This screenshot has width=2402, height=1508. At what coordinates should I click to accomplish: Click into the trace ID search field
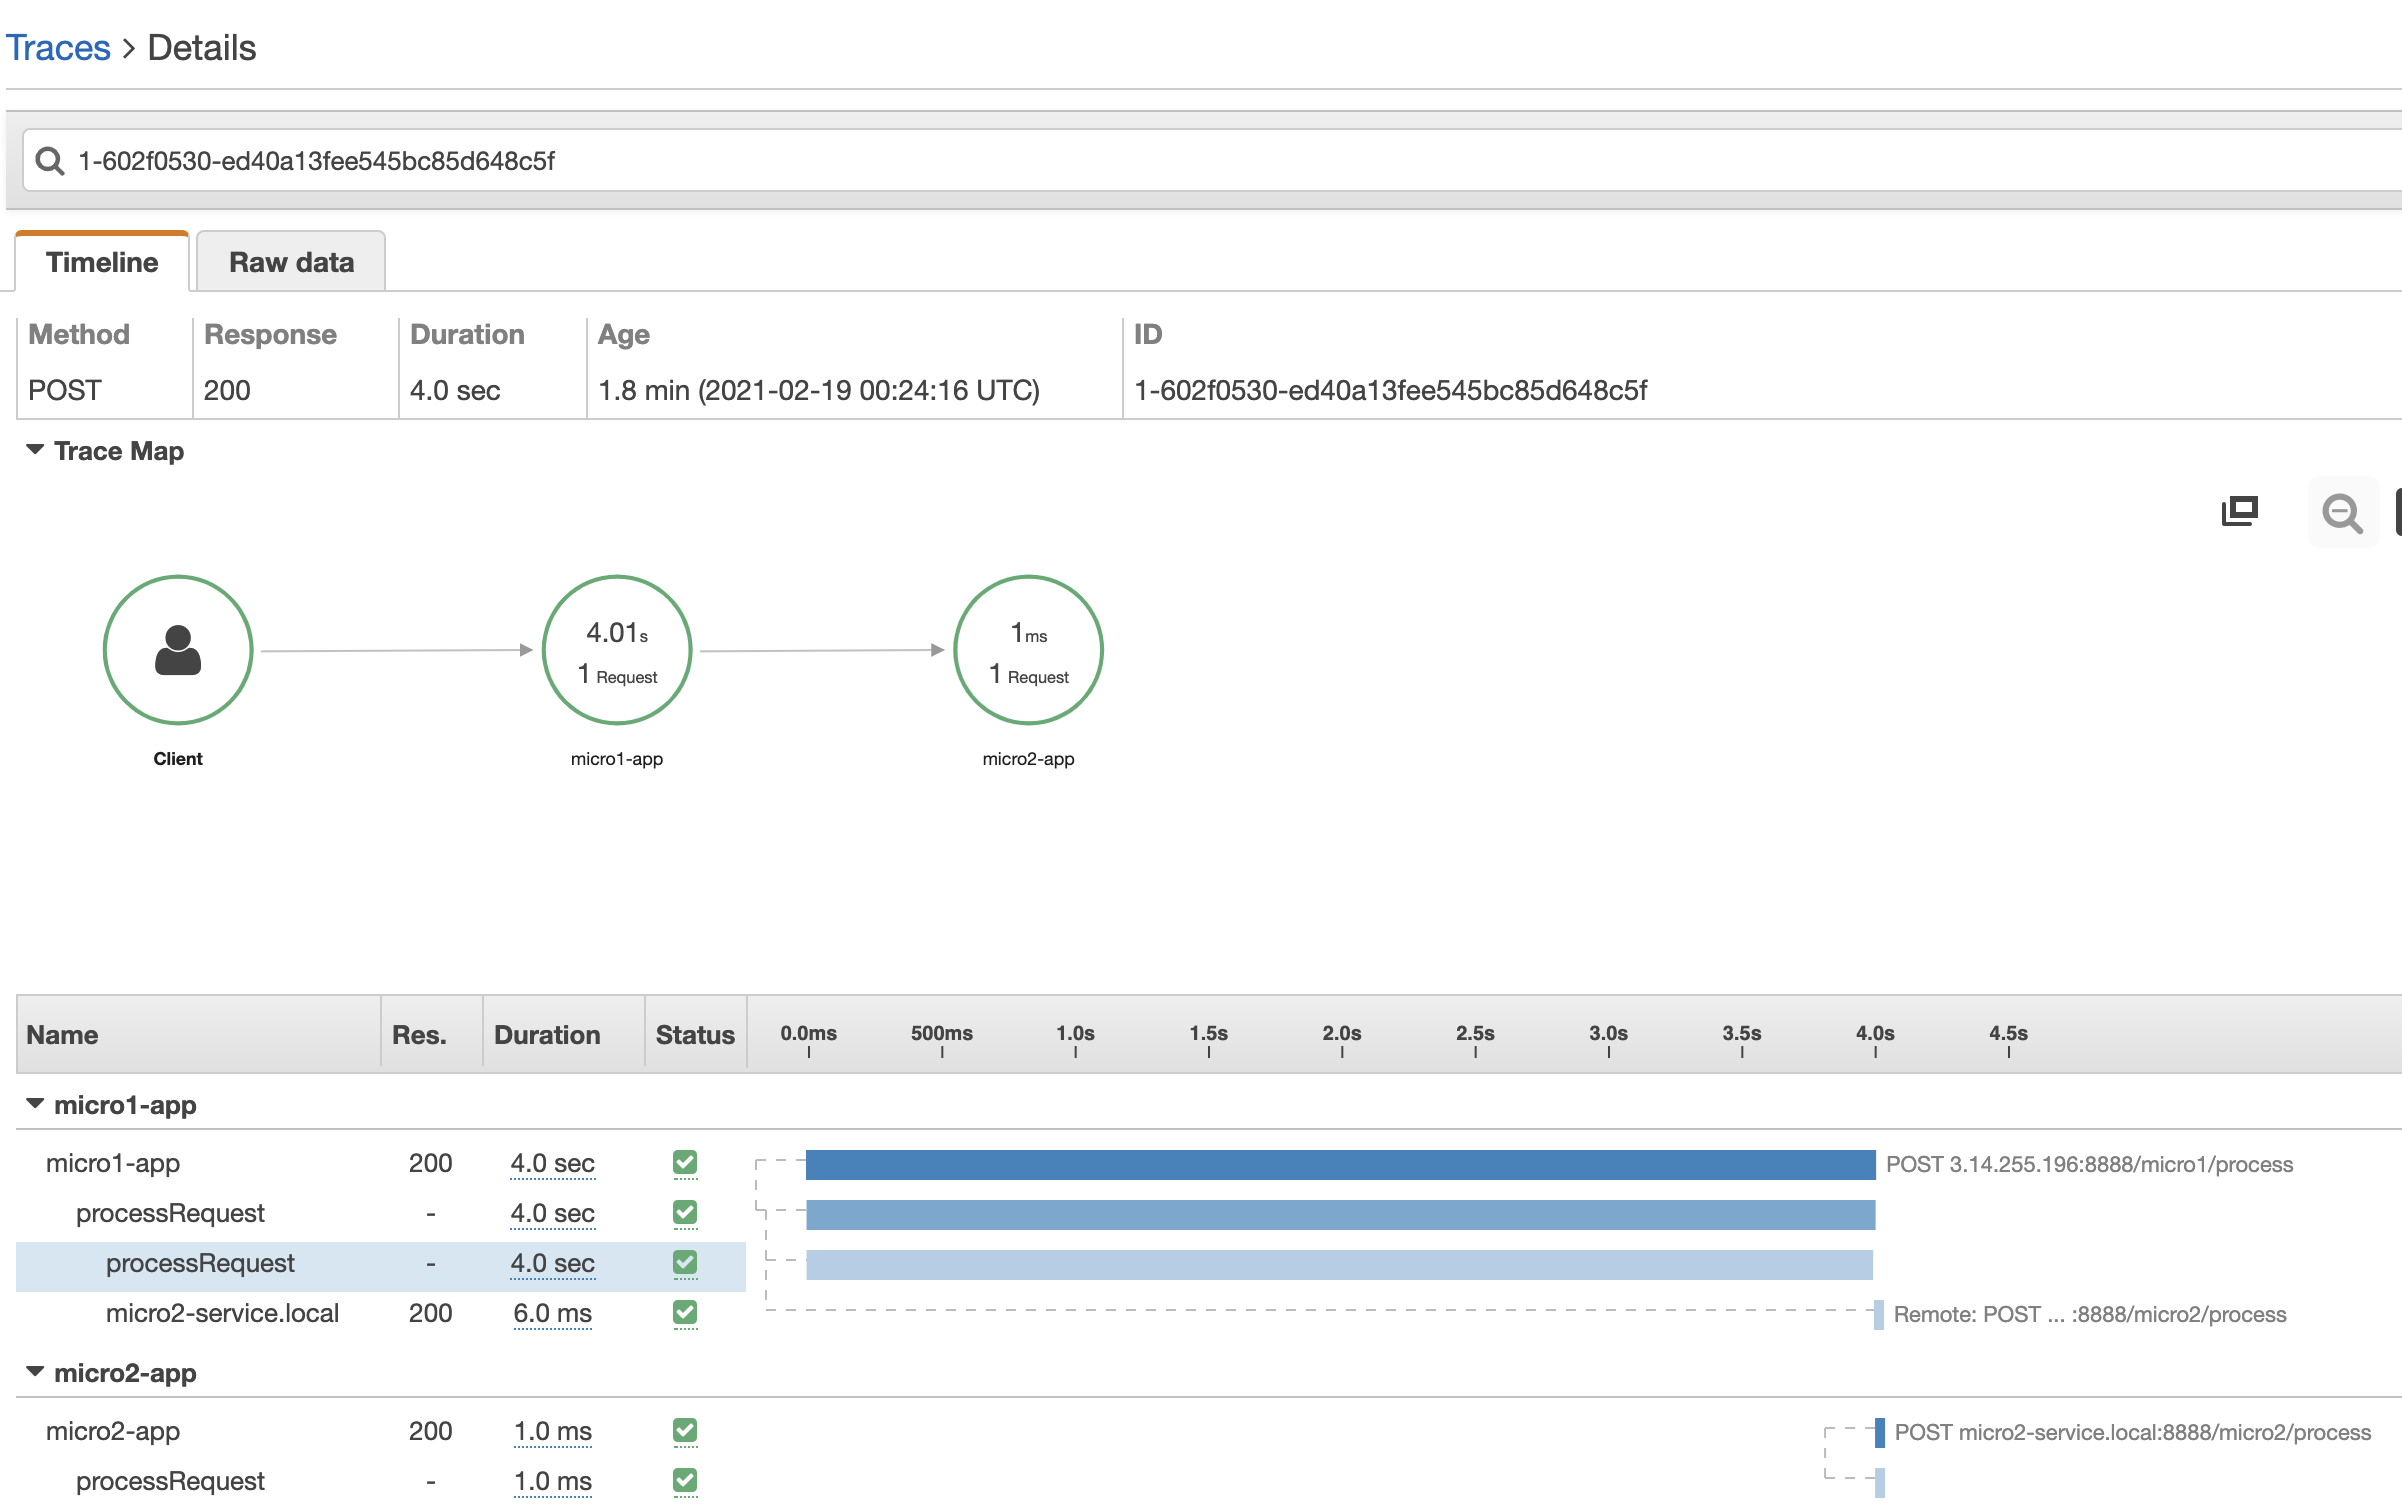click(1200, 161)
